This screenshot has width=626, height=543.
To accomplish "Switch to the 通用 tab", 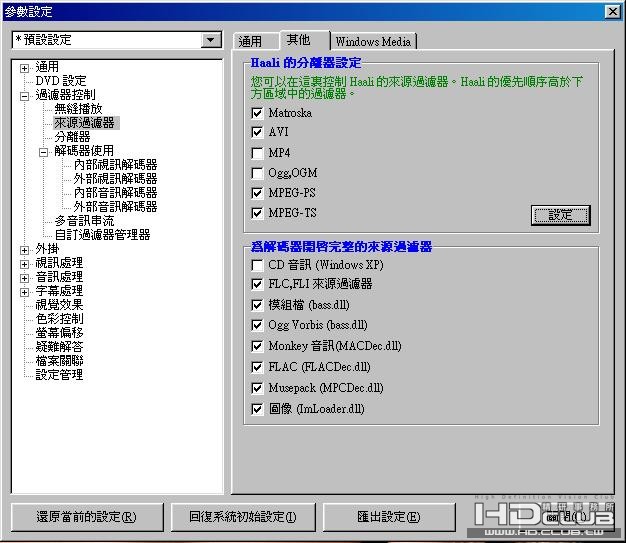I will (256, 42).
